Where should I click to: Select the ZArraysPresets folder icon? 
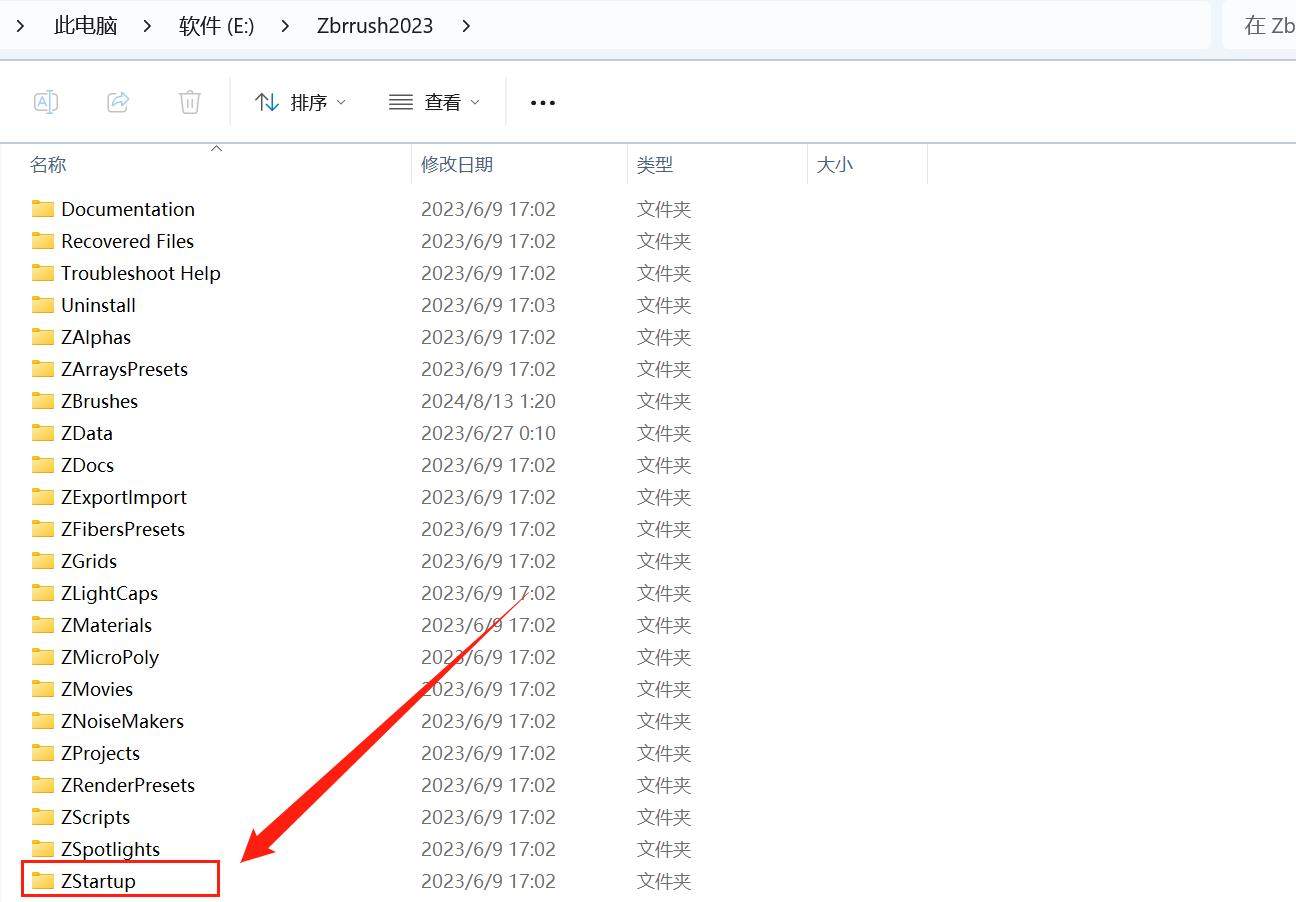(x=43, y=369)
